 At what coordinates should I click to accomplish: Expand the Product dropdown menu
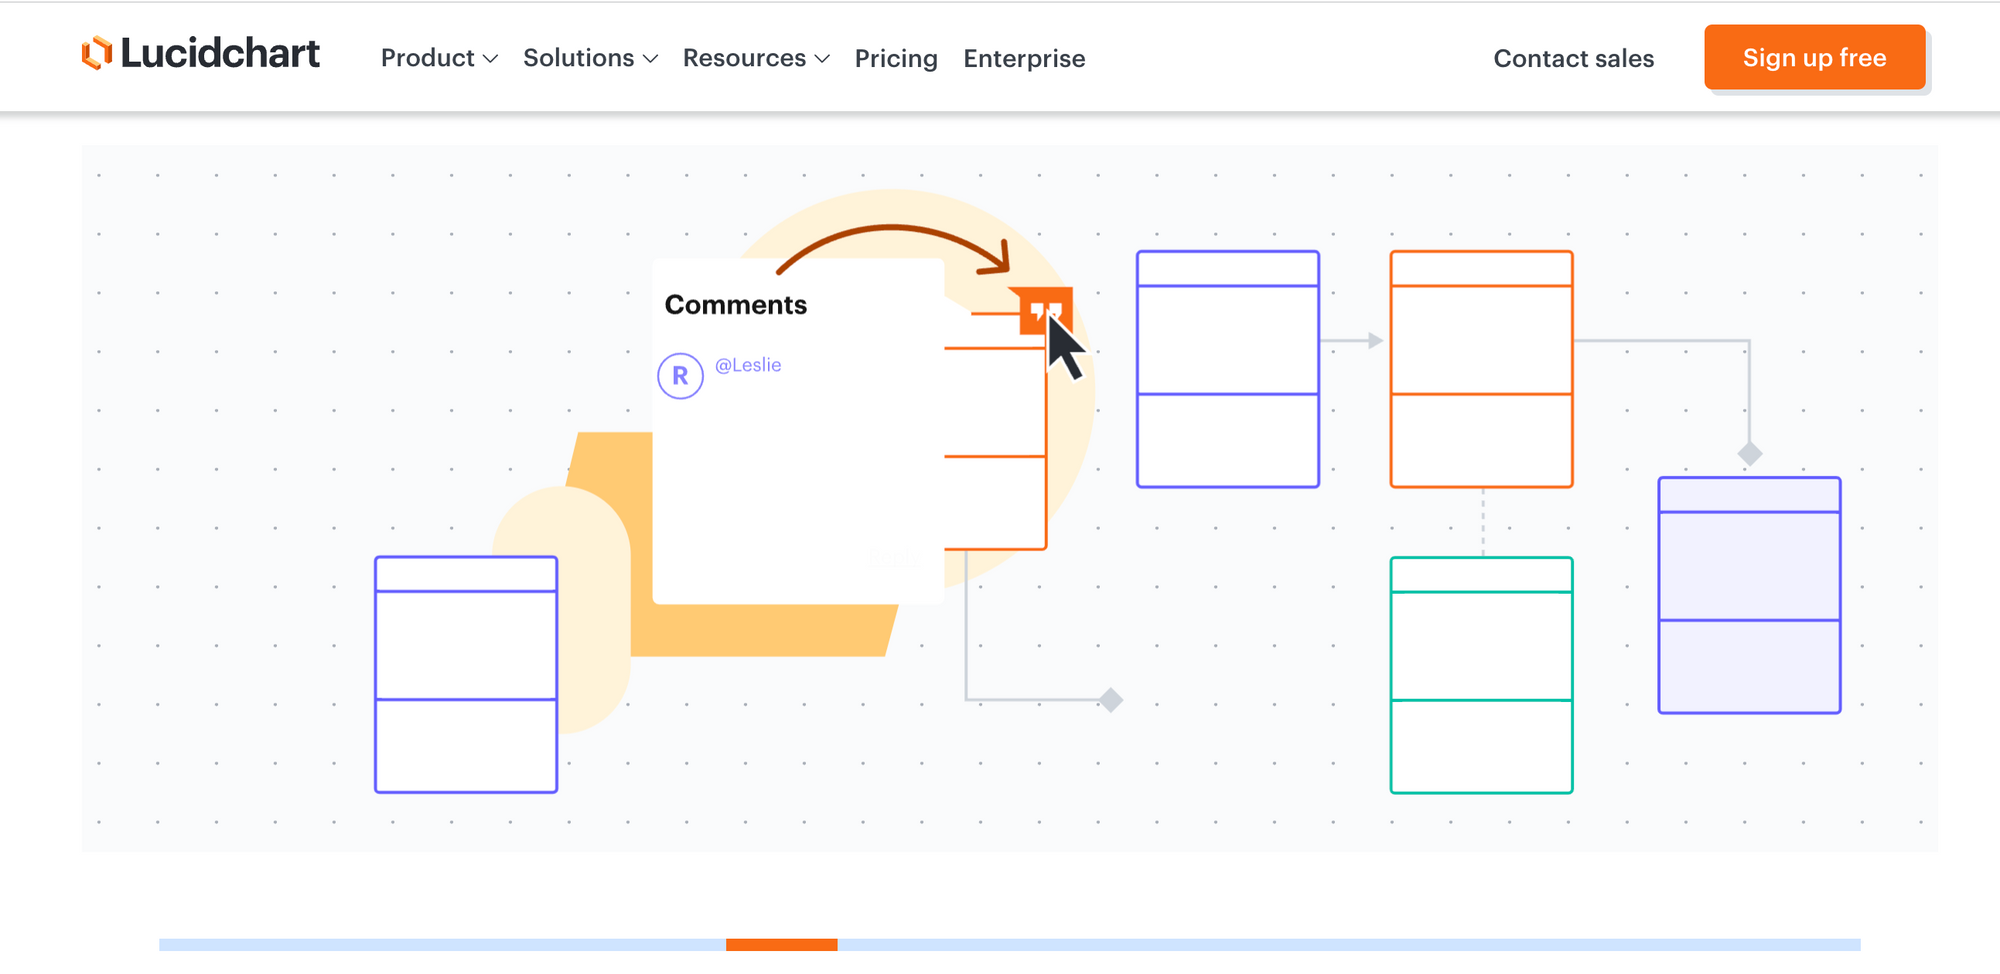click(x=439, y=58)
